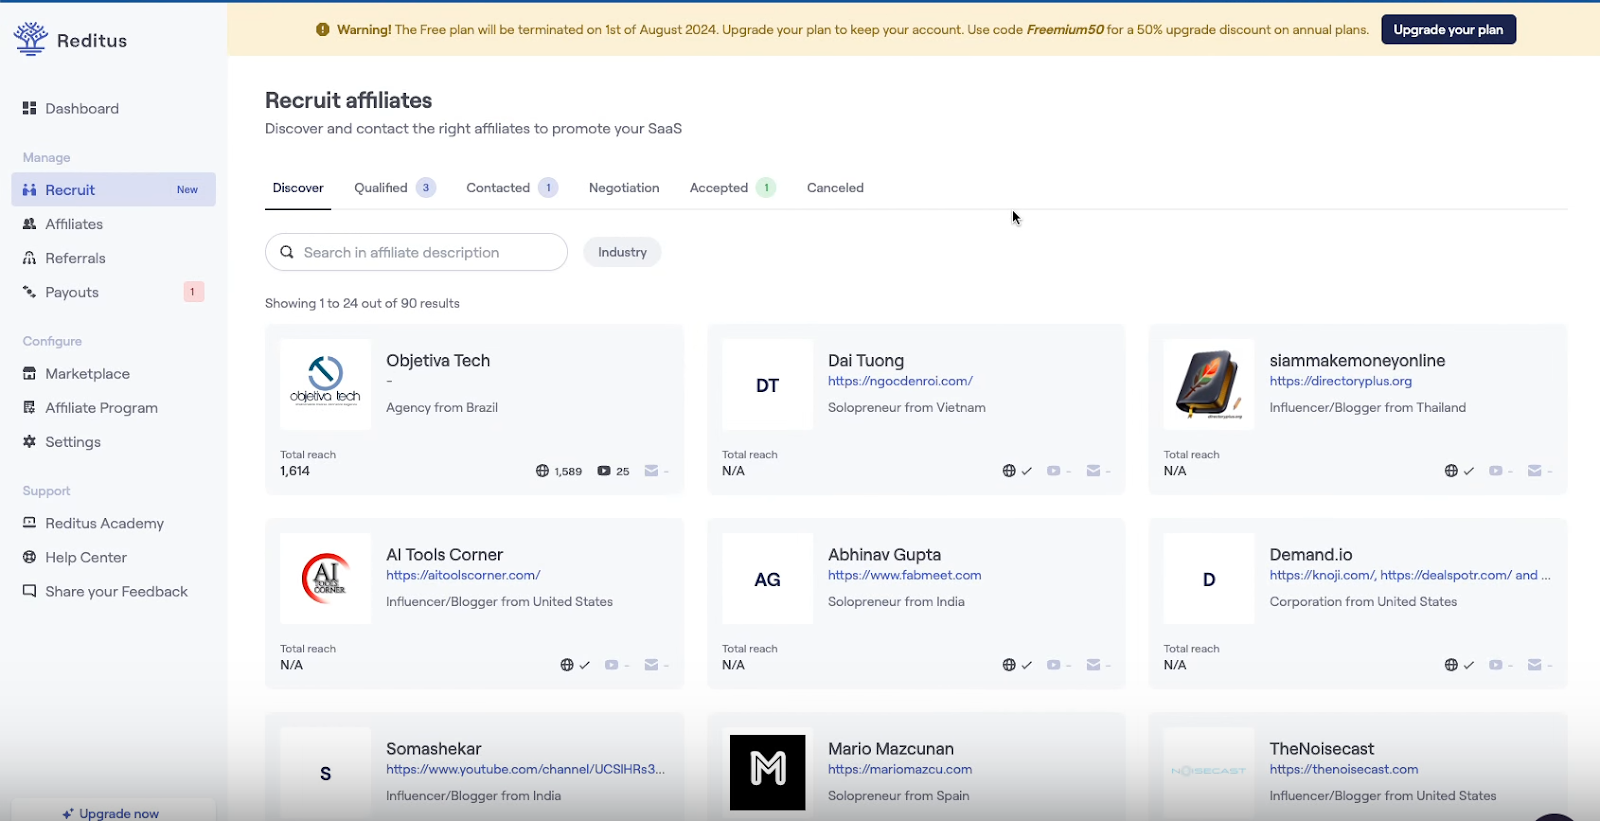1600x821 pixels.
Task: Click Abhinav Gupta website globe icon
Action: point(1009,665)
